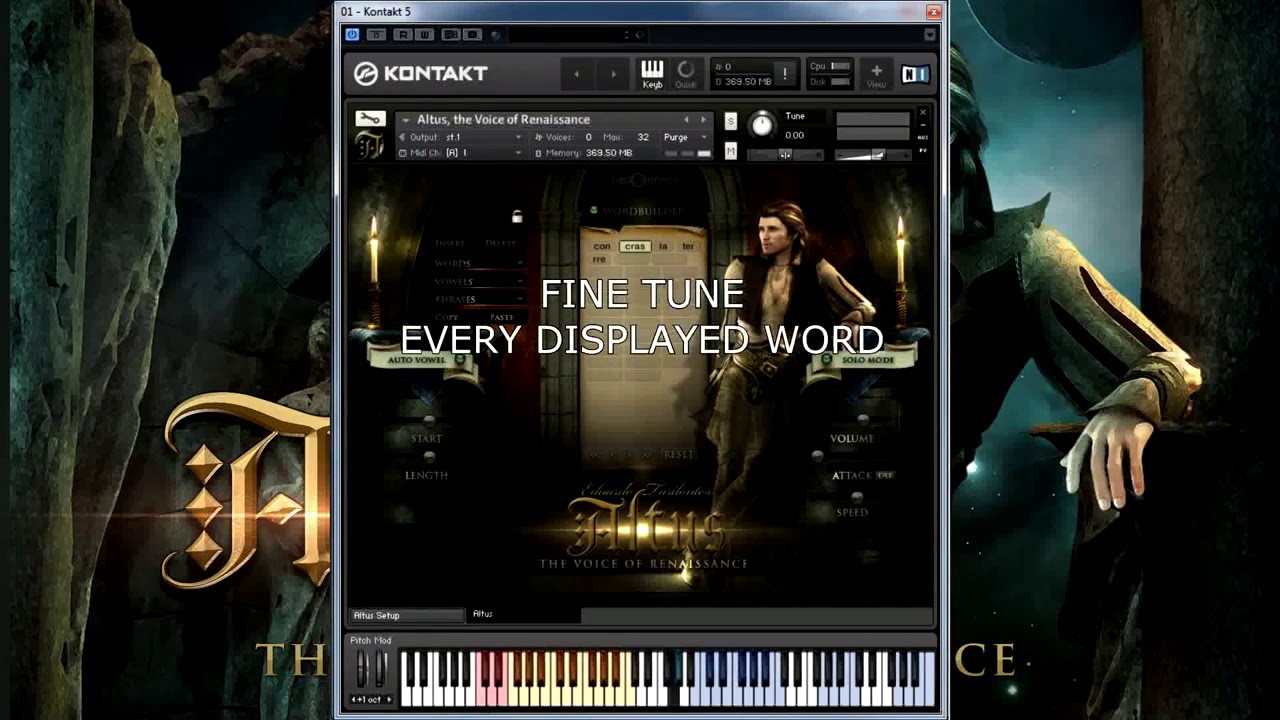Image resolution: width=1280 pixels, height=720 pixels.
Task: Expand the instrument name dropdown arrow
Action: click(405, 120)
